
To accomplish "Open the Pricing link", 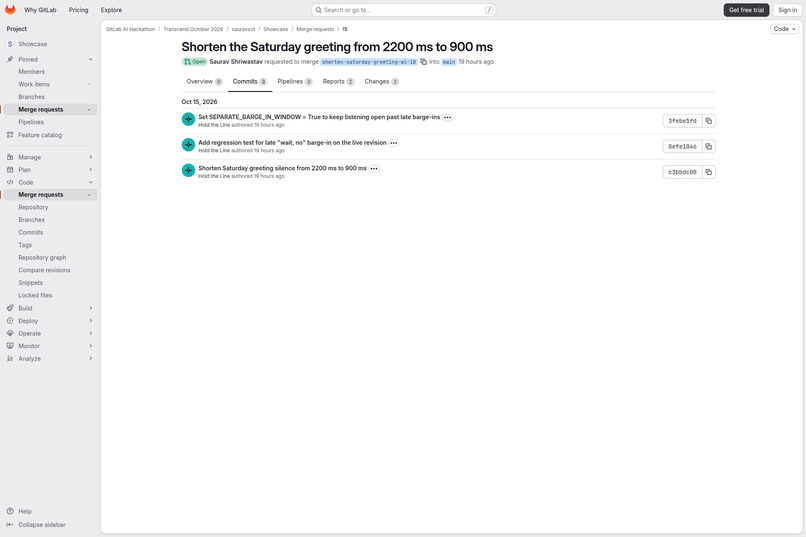I will [x=79, y=10].
